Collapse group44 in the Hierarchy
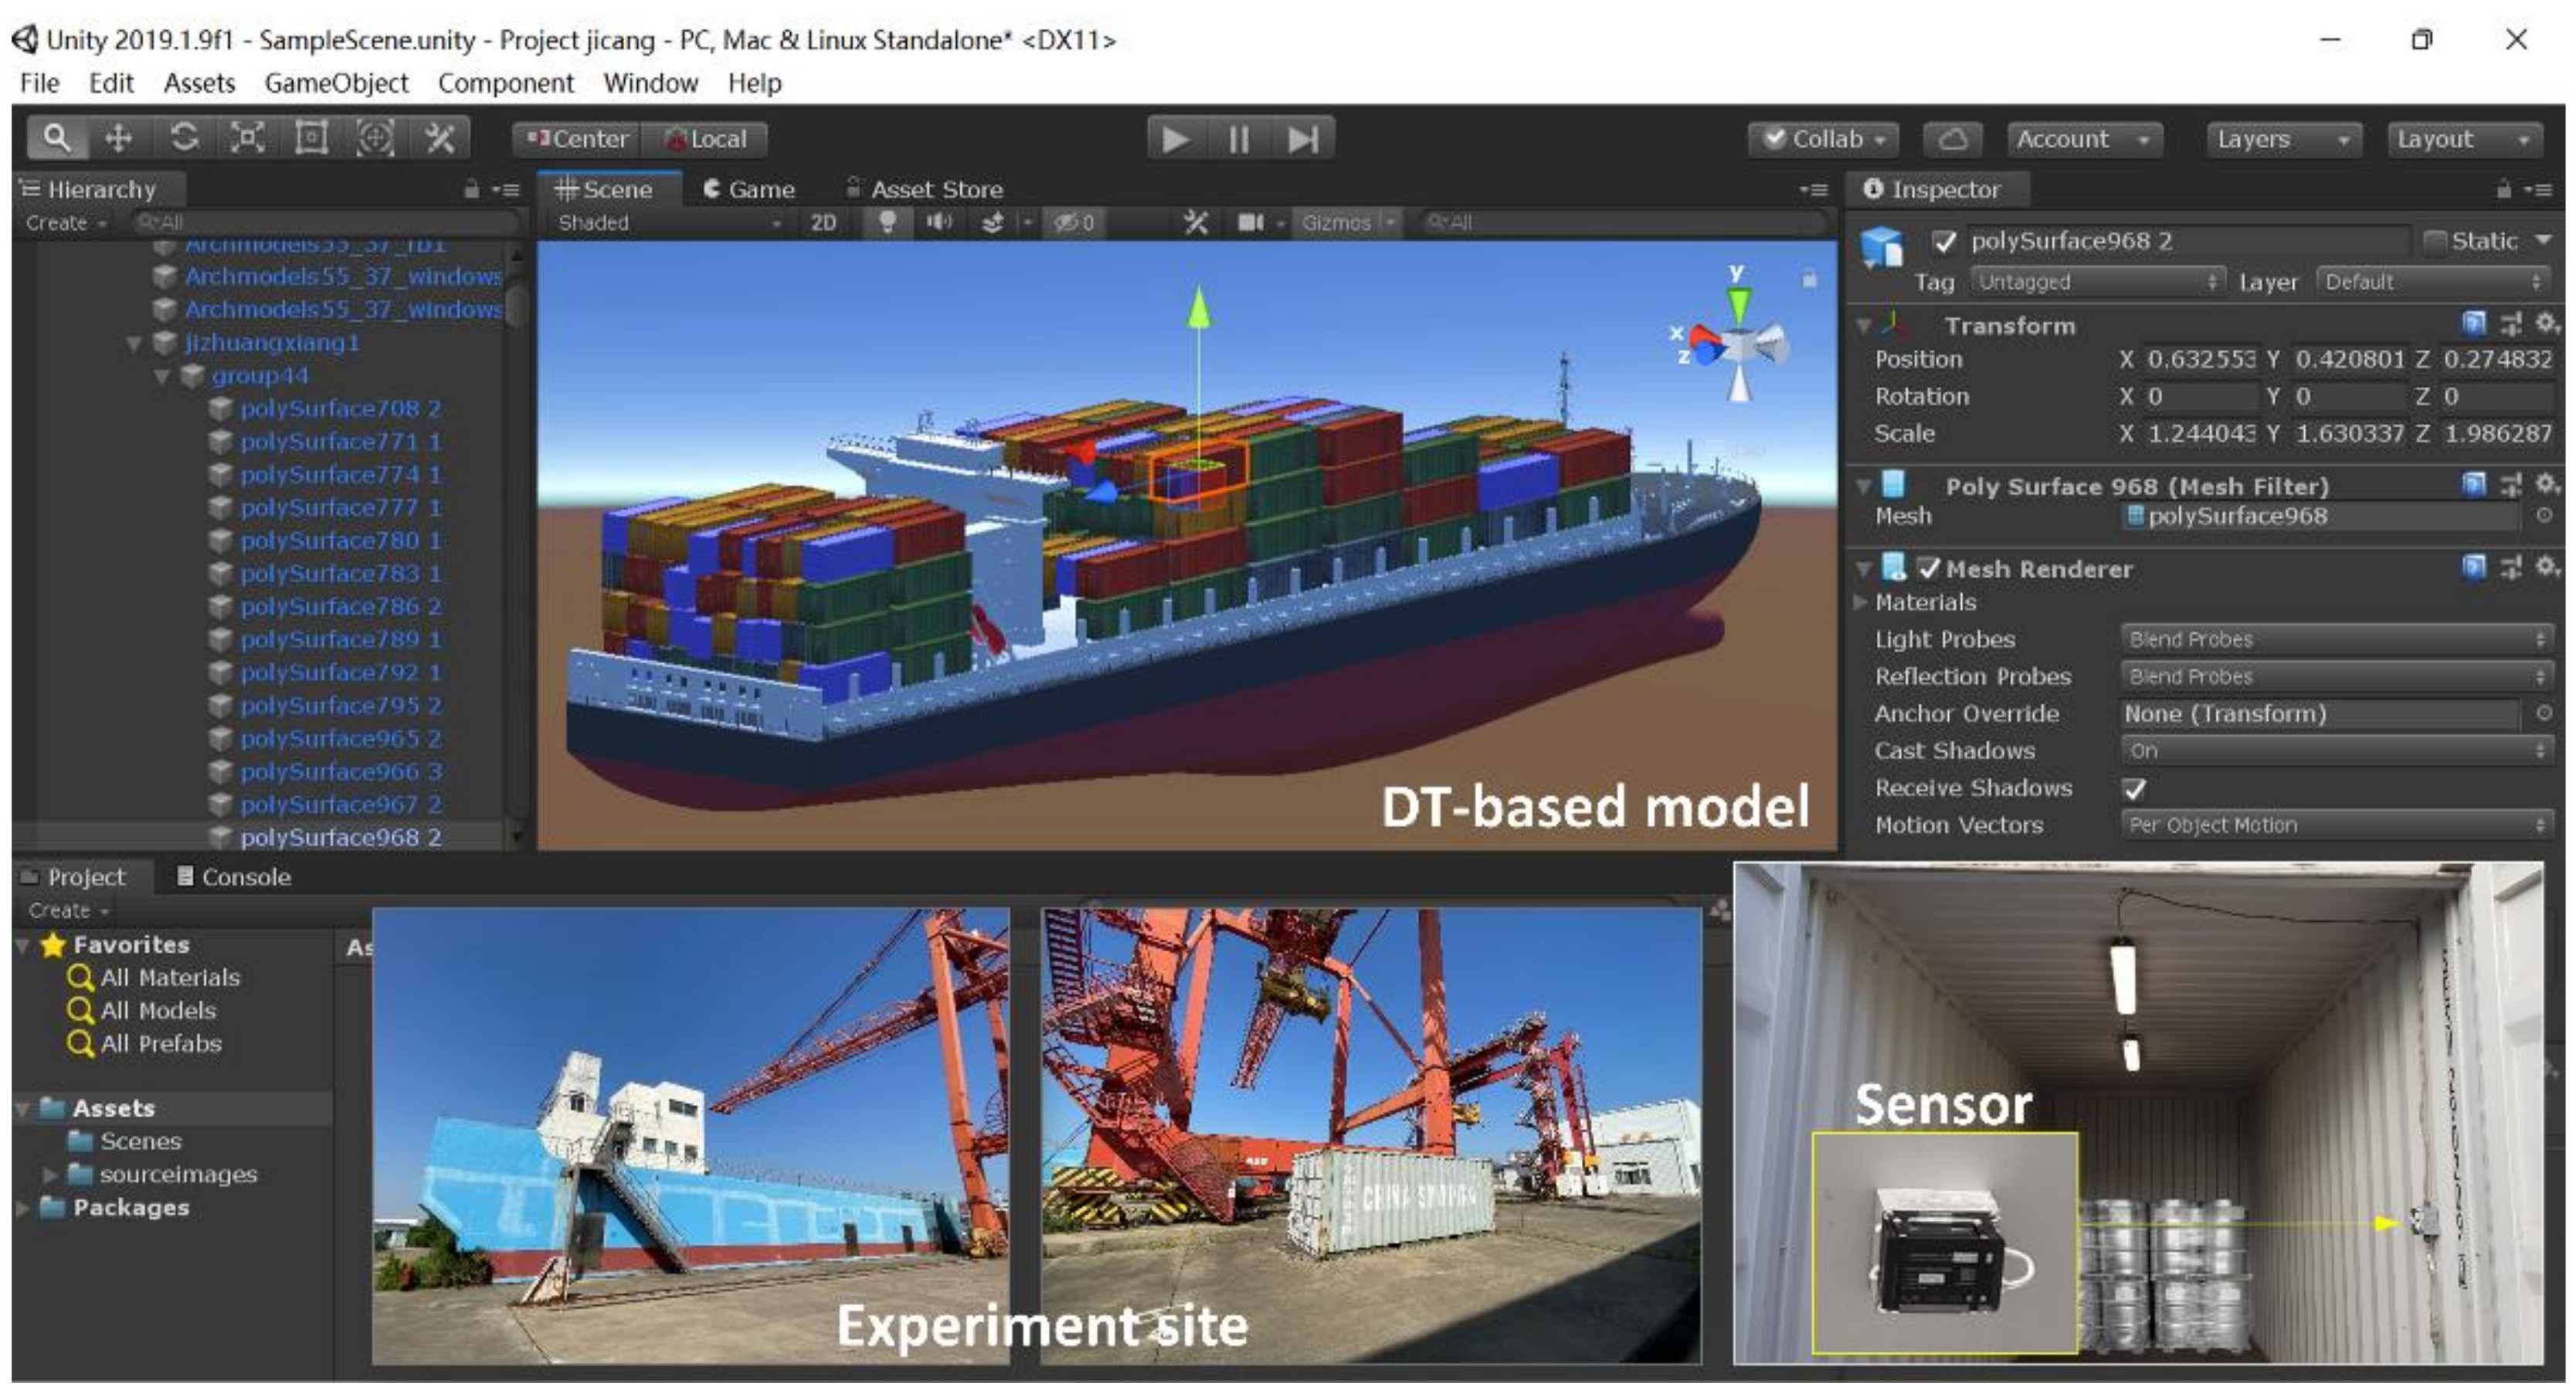Image resolution: width=2576 pixels, height=1390 pixels. pos(162,376)
